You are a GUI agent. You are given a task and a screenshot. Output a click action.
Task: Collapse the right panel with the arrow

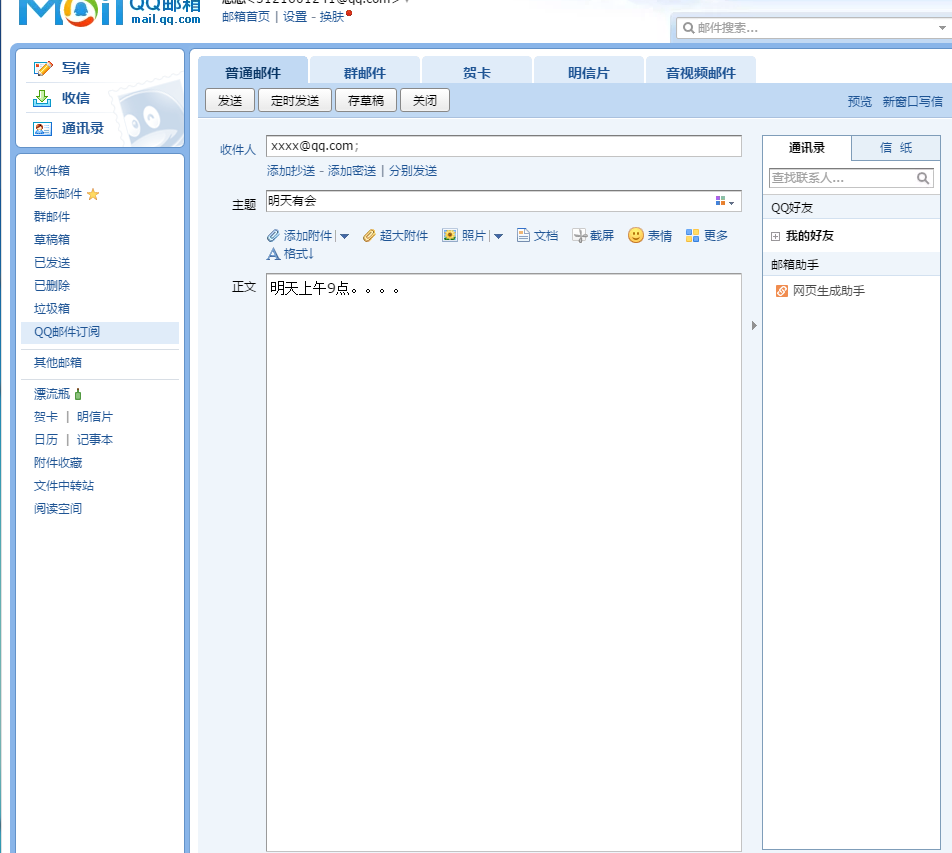pyautogui.click(x=753, y=325)
